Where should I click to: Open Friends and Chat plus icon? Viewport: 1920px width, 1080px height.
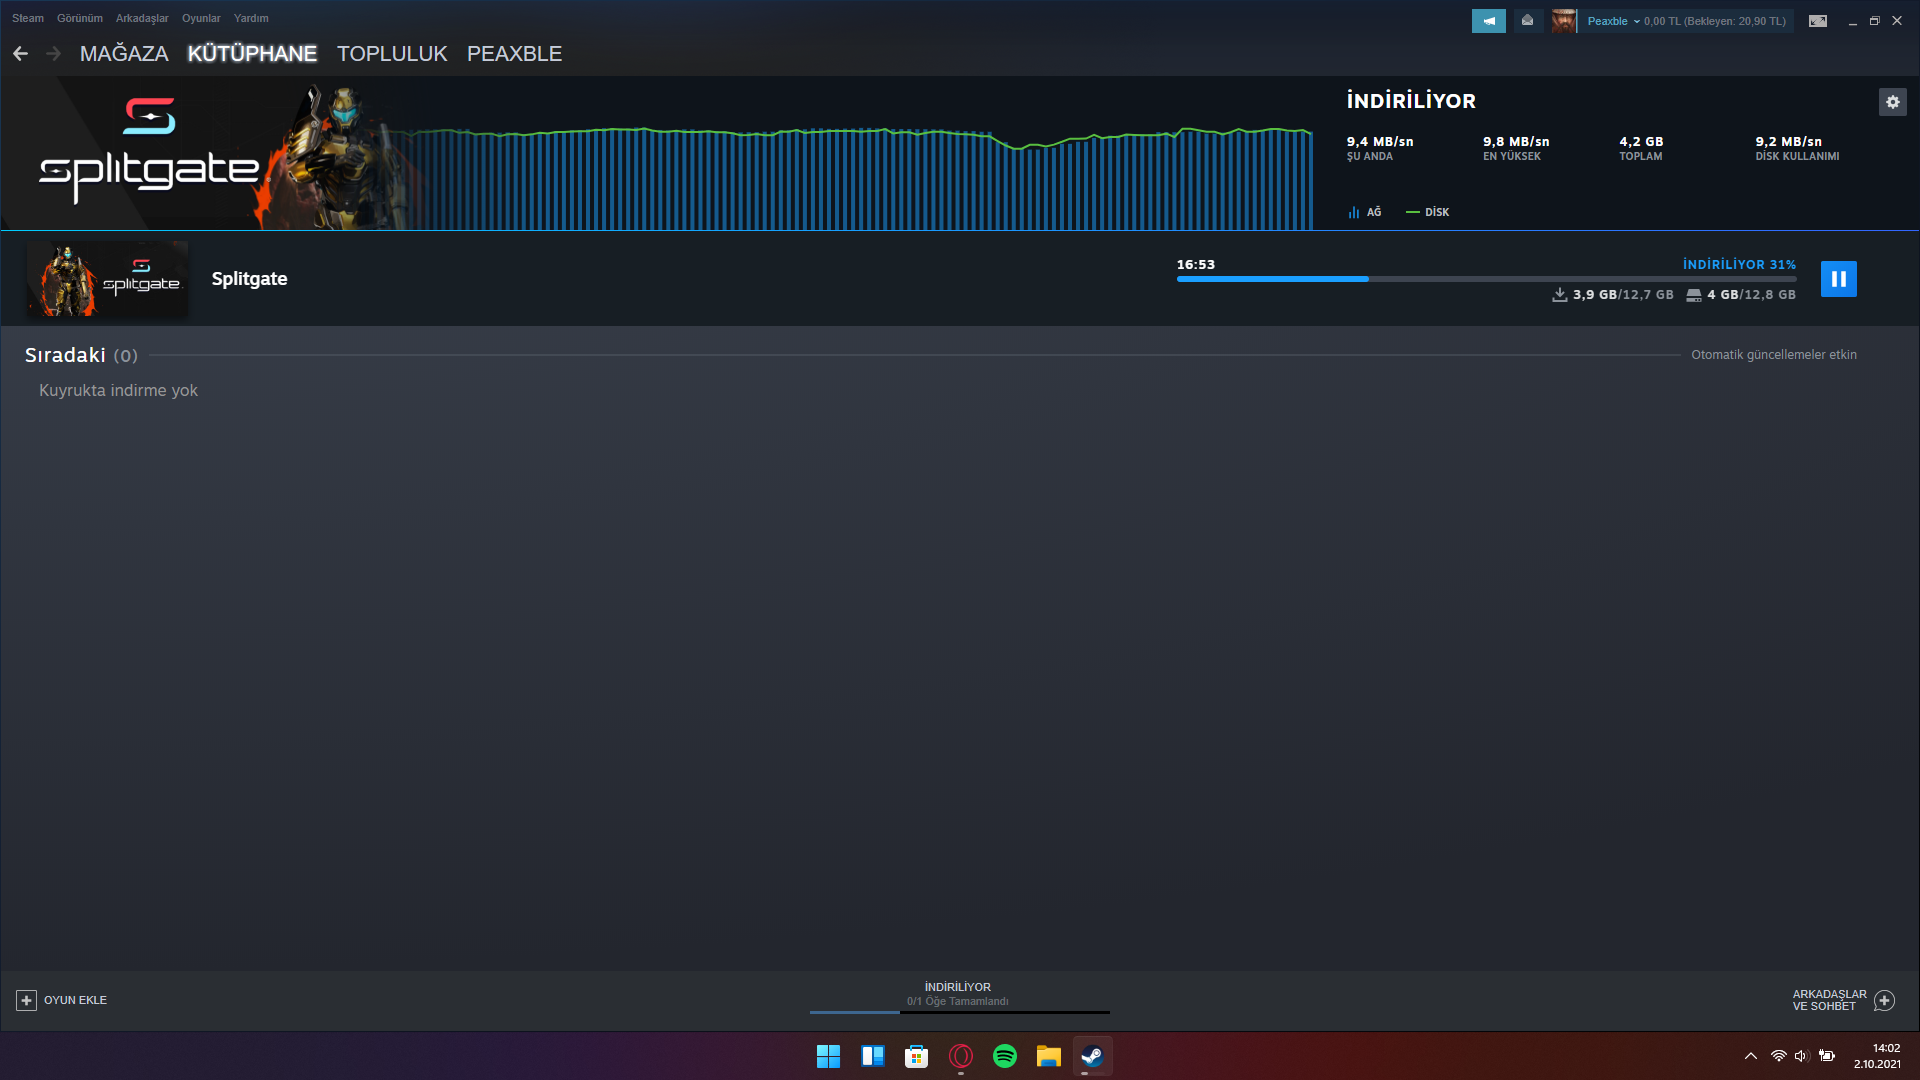[1884, 1000]
